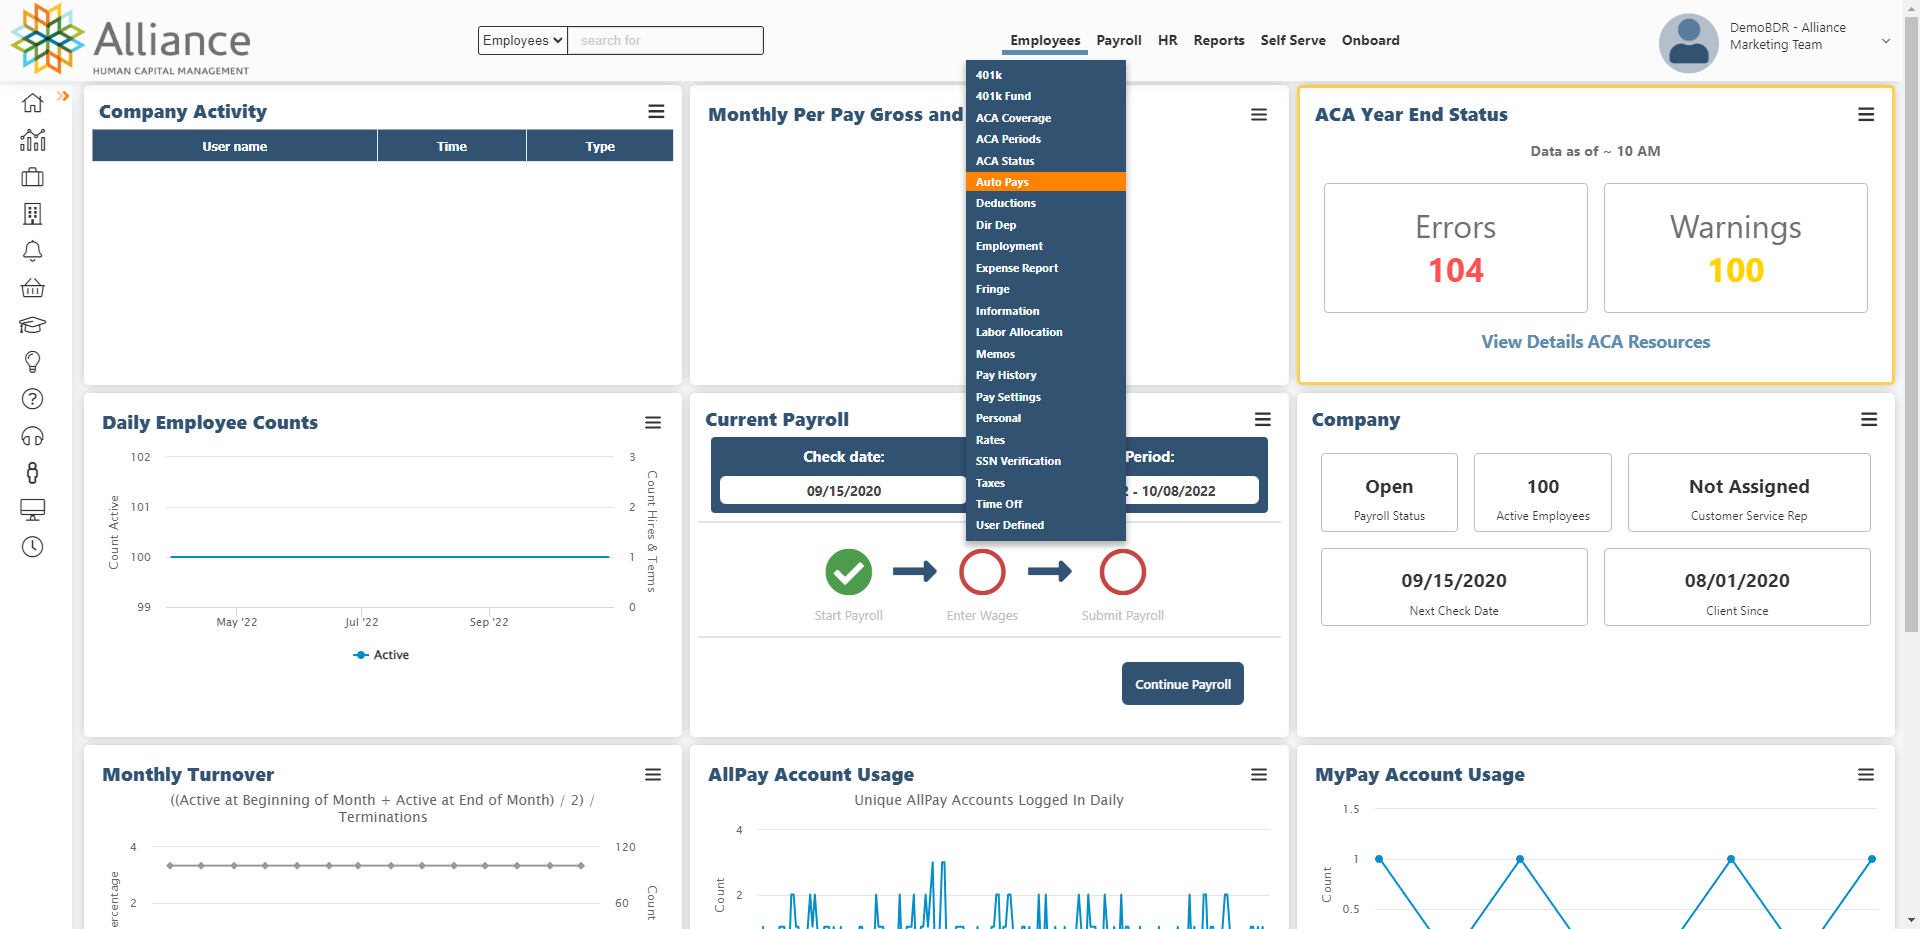This screenshot has height=929, width=1920.
Task: Open the Employees search type dropdown
Action: pos(522,40)
